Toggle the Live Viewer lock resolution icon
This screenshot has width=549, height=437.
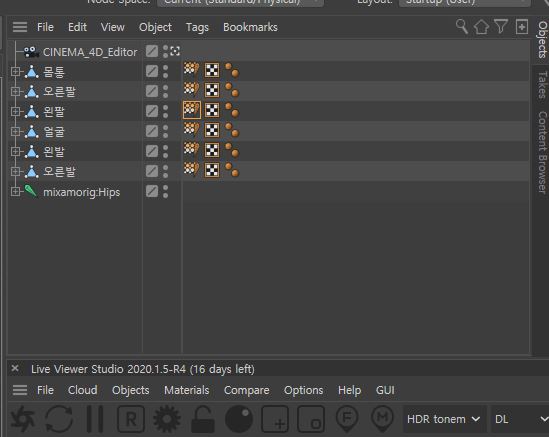202,419
